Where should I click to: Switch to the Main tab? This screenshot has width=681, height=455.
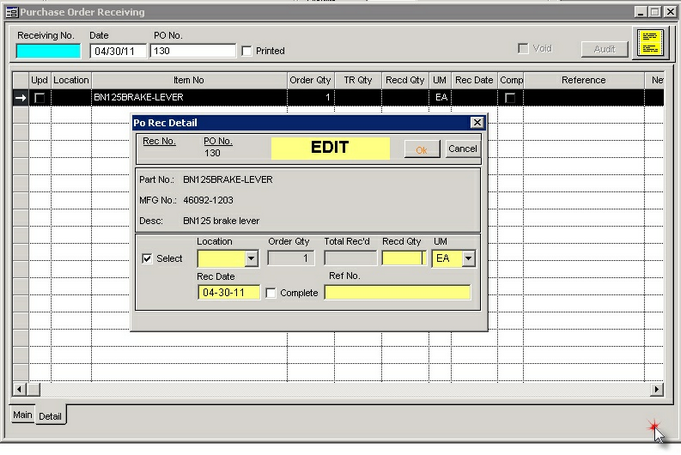tap(22, 414)
